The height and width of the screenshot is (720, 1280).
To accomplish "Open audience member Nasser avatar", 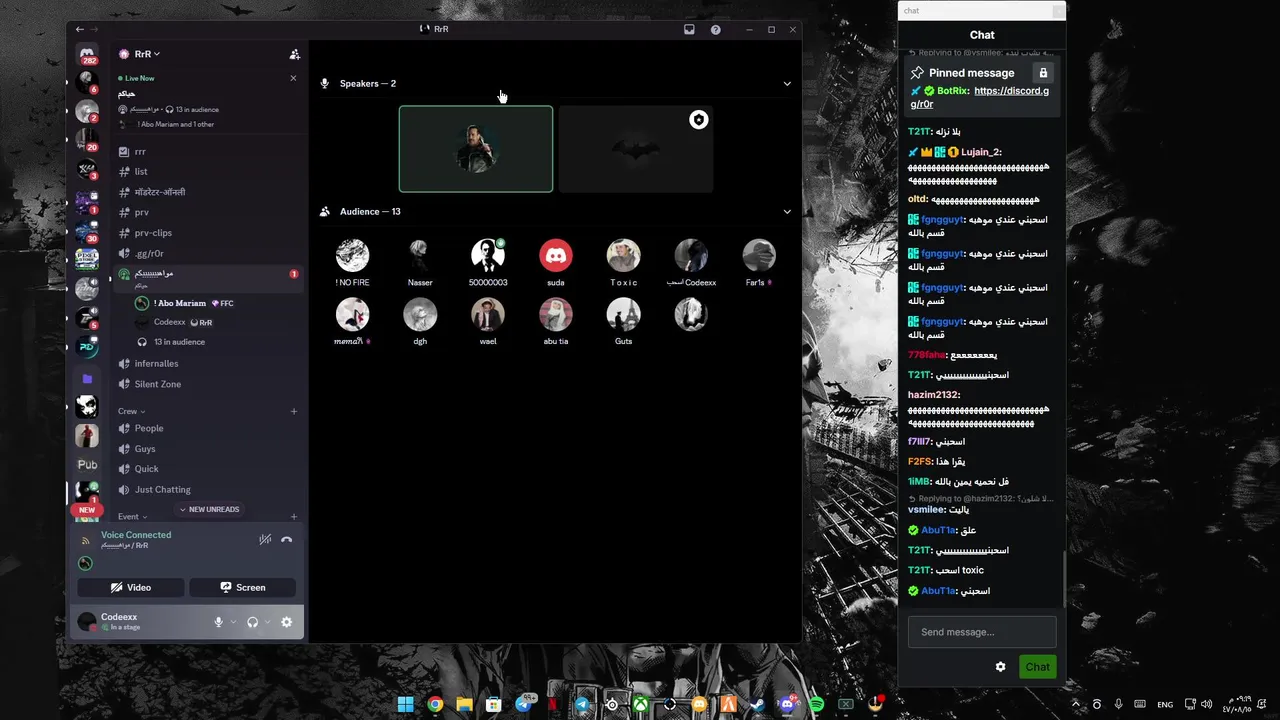I will coord(420,256).
